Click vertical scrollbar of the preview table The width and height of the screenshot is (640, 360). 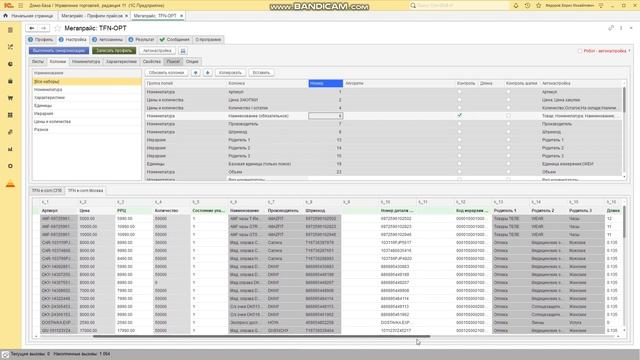(624, 223)
